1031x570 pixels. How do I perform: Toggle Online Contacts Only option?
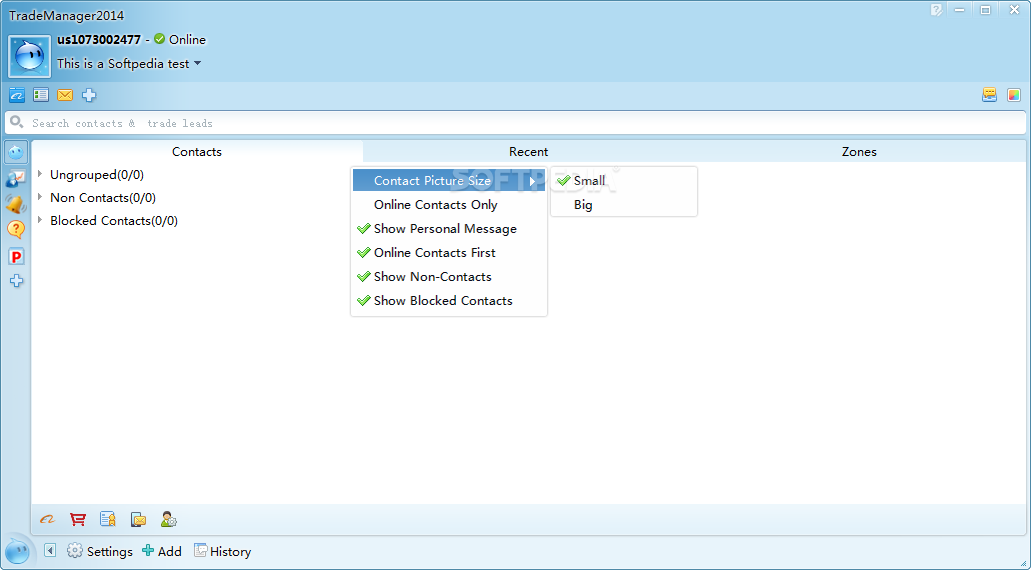click(448, 204)
